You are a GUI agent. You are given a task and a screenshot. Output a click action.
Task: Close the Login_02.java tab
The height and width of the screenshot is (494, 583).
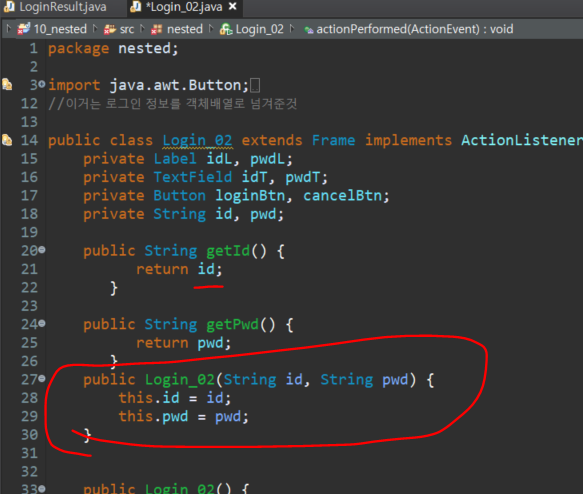[233, 6]
